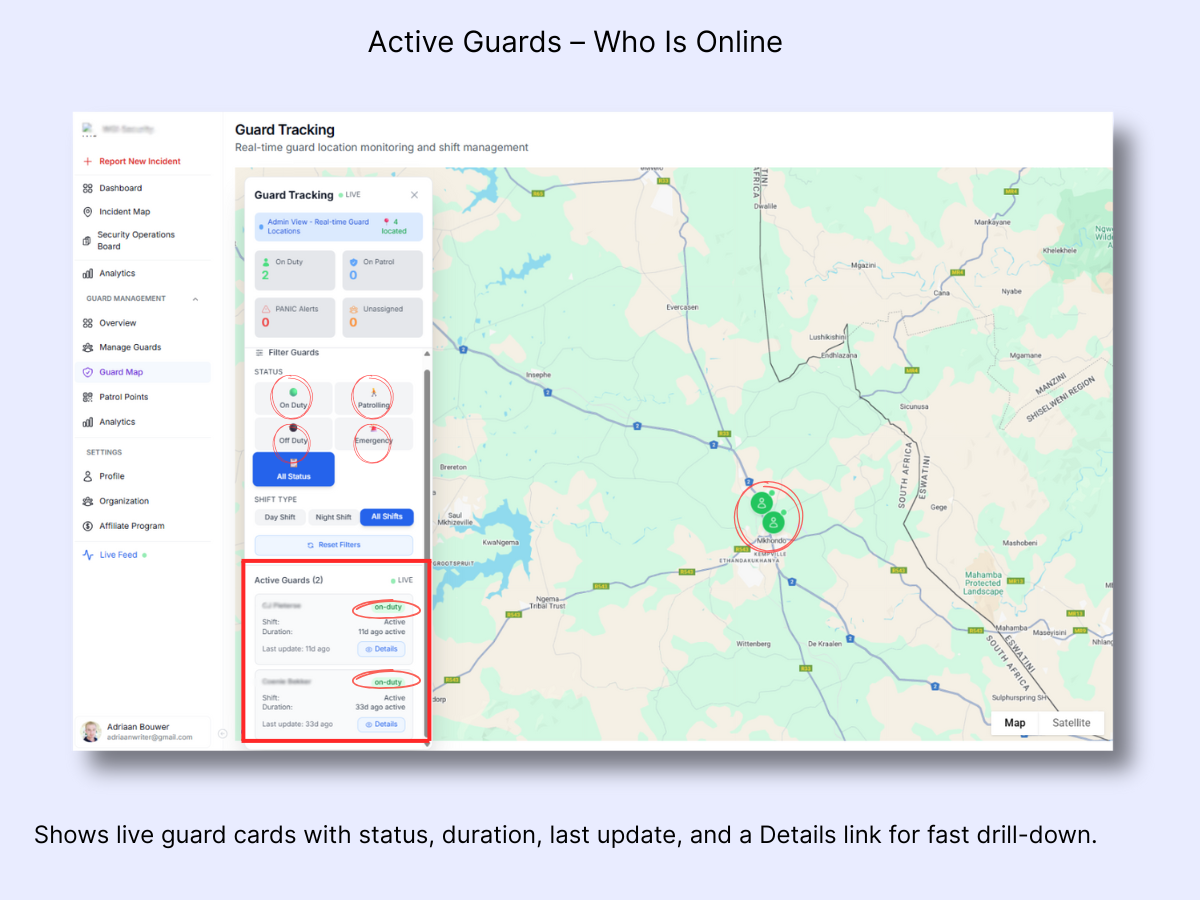Collapse the Guard Management section
This screenshot has height=900, width=1200.
point(195,298)
